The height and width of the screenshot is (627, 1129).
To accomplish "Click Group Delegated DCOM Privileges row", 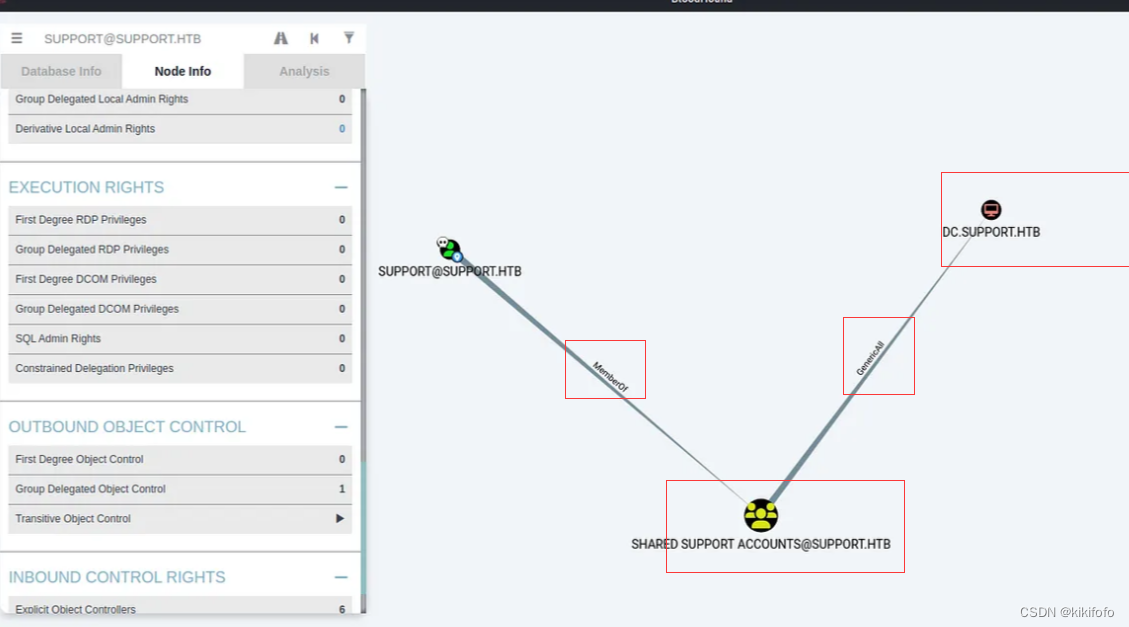I will (x=180, y=309).
